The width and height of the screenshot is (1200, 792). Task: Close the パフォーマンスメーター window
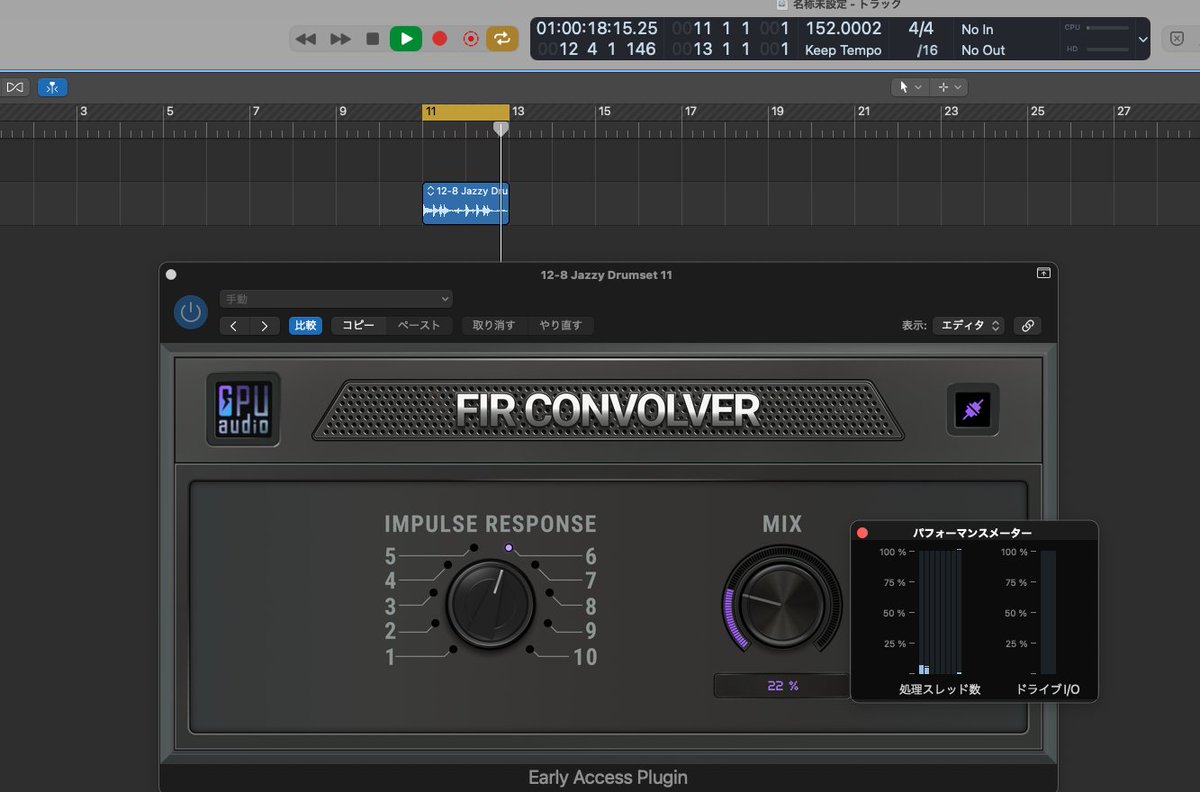click(862, 533)
